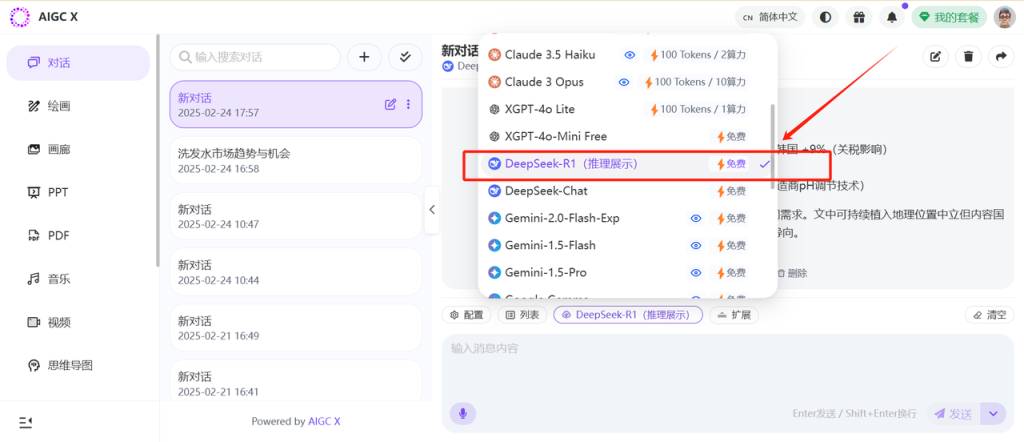Open the 绘画 drawing section
This screenshot has height=442, width=1024.
coord(78,106)
